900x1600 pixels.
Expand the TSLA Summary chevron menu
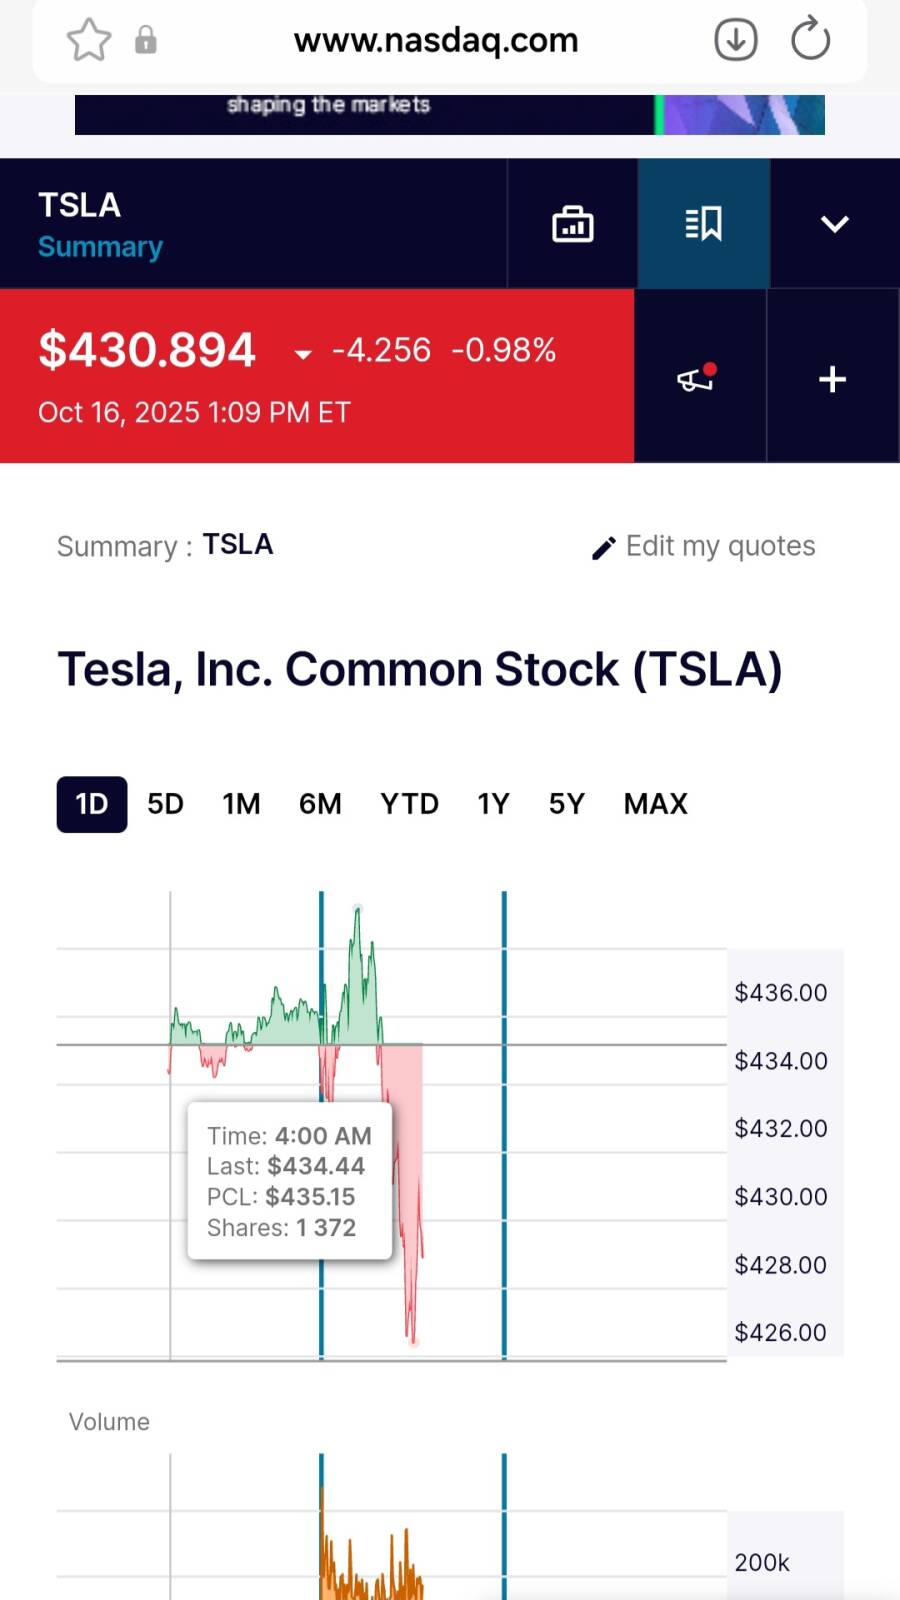[835, 224]
